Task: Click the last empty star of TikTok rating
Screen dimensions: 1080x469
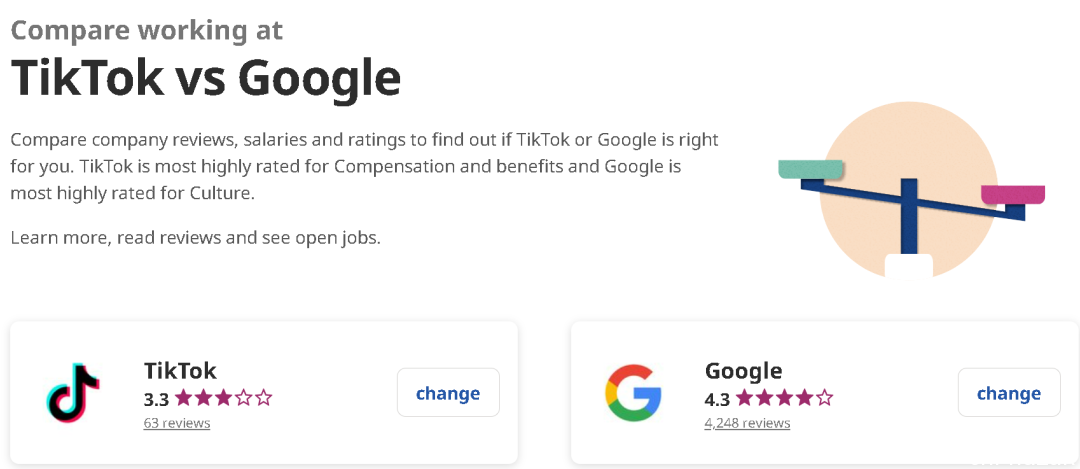Action: click(x=264, y=398)
